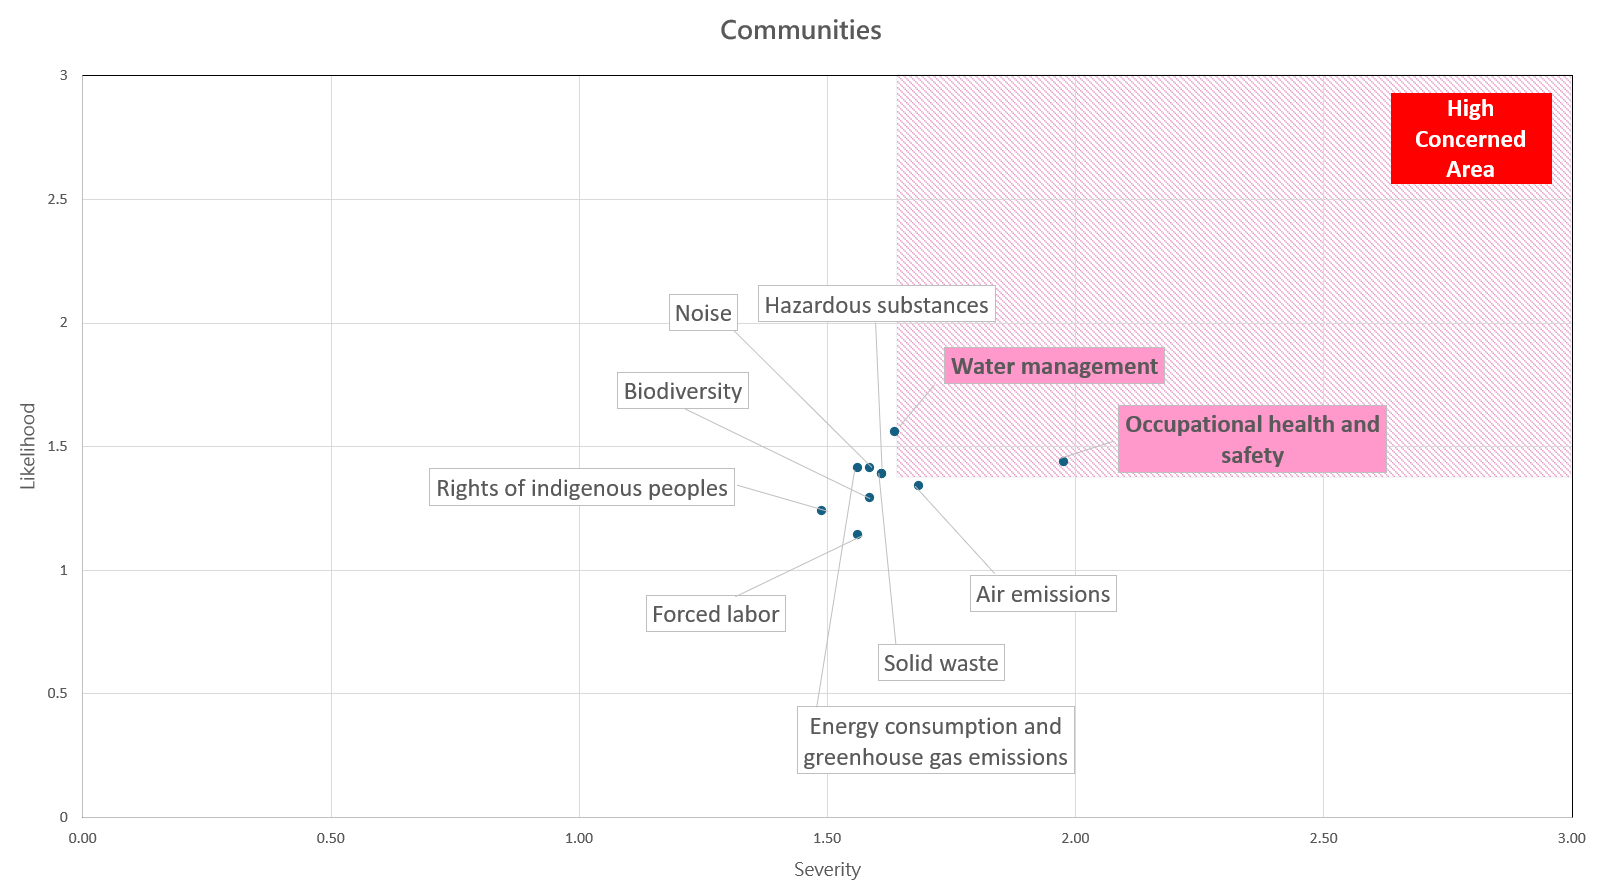Select the red "High Concerned Area" box
The width and height of the screenshot is (1609, 892).
(x=1470, y=139)
